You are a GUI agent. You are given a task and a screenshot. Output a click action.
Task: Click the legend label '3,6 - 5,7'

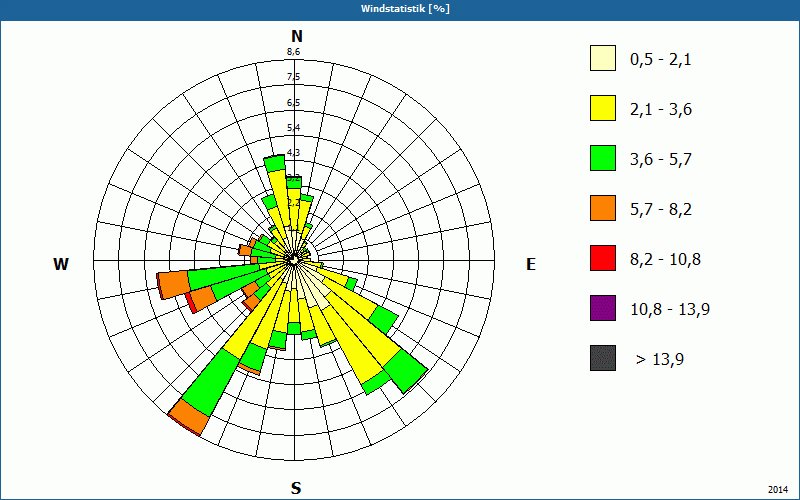661,160
